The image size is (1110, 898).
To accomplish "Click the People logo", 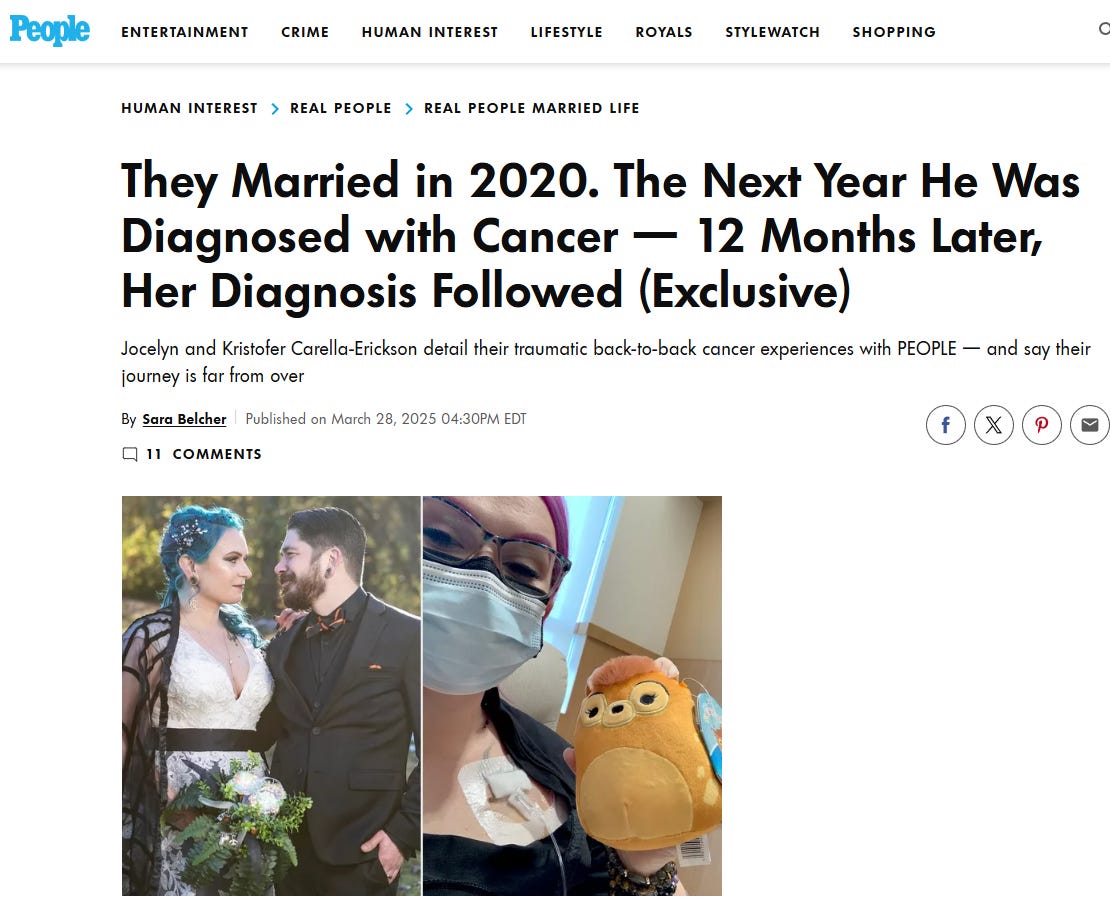I will [x=50, y=30].
